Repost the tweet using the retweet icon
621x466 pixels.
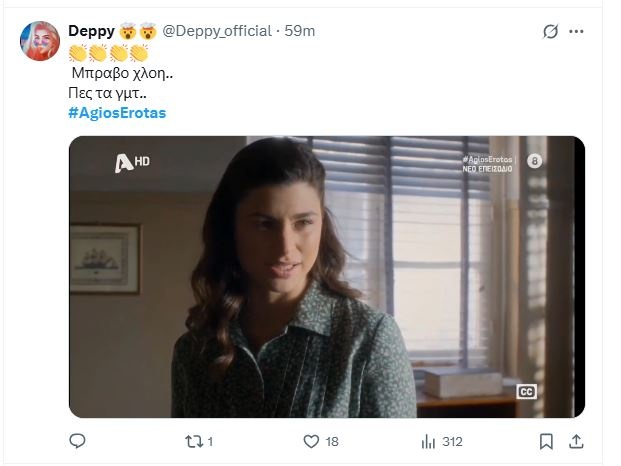(x=194, y=441)
